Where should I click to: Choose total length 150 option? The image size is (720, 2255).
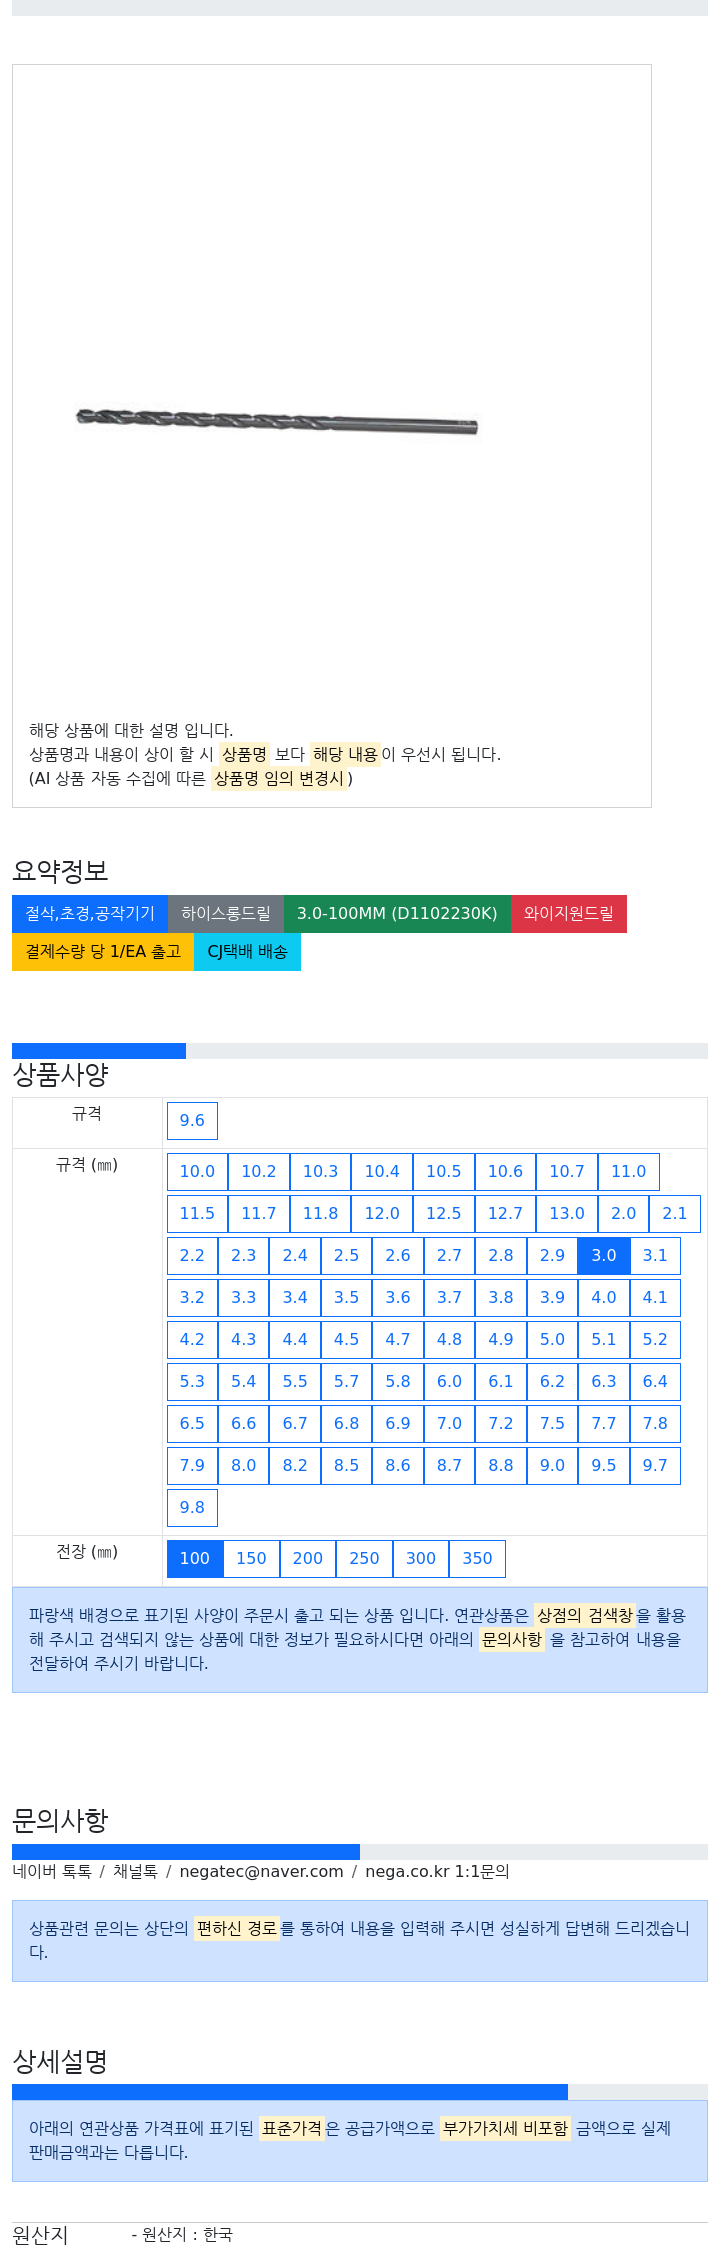click(251, 1558)
